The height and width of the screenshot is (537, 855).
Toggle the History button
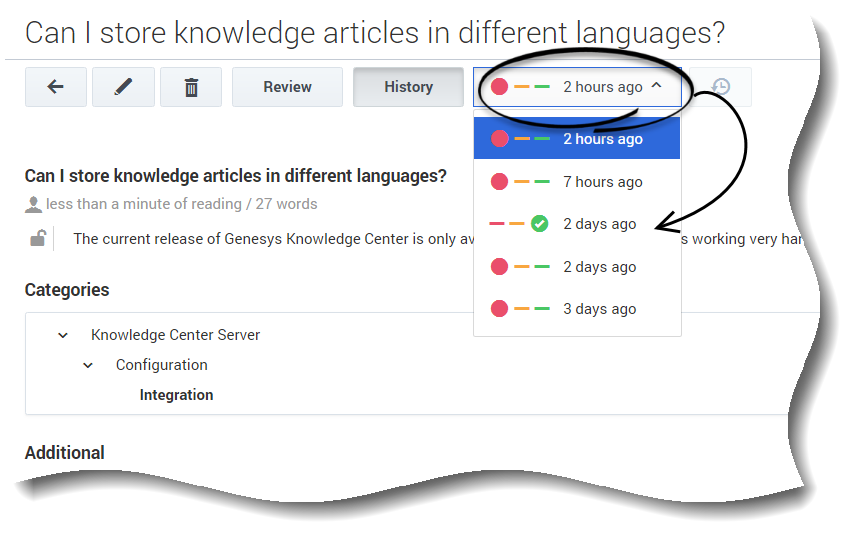coord(408,87)
